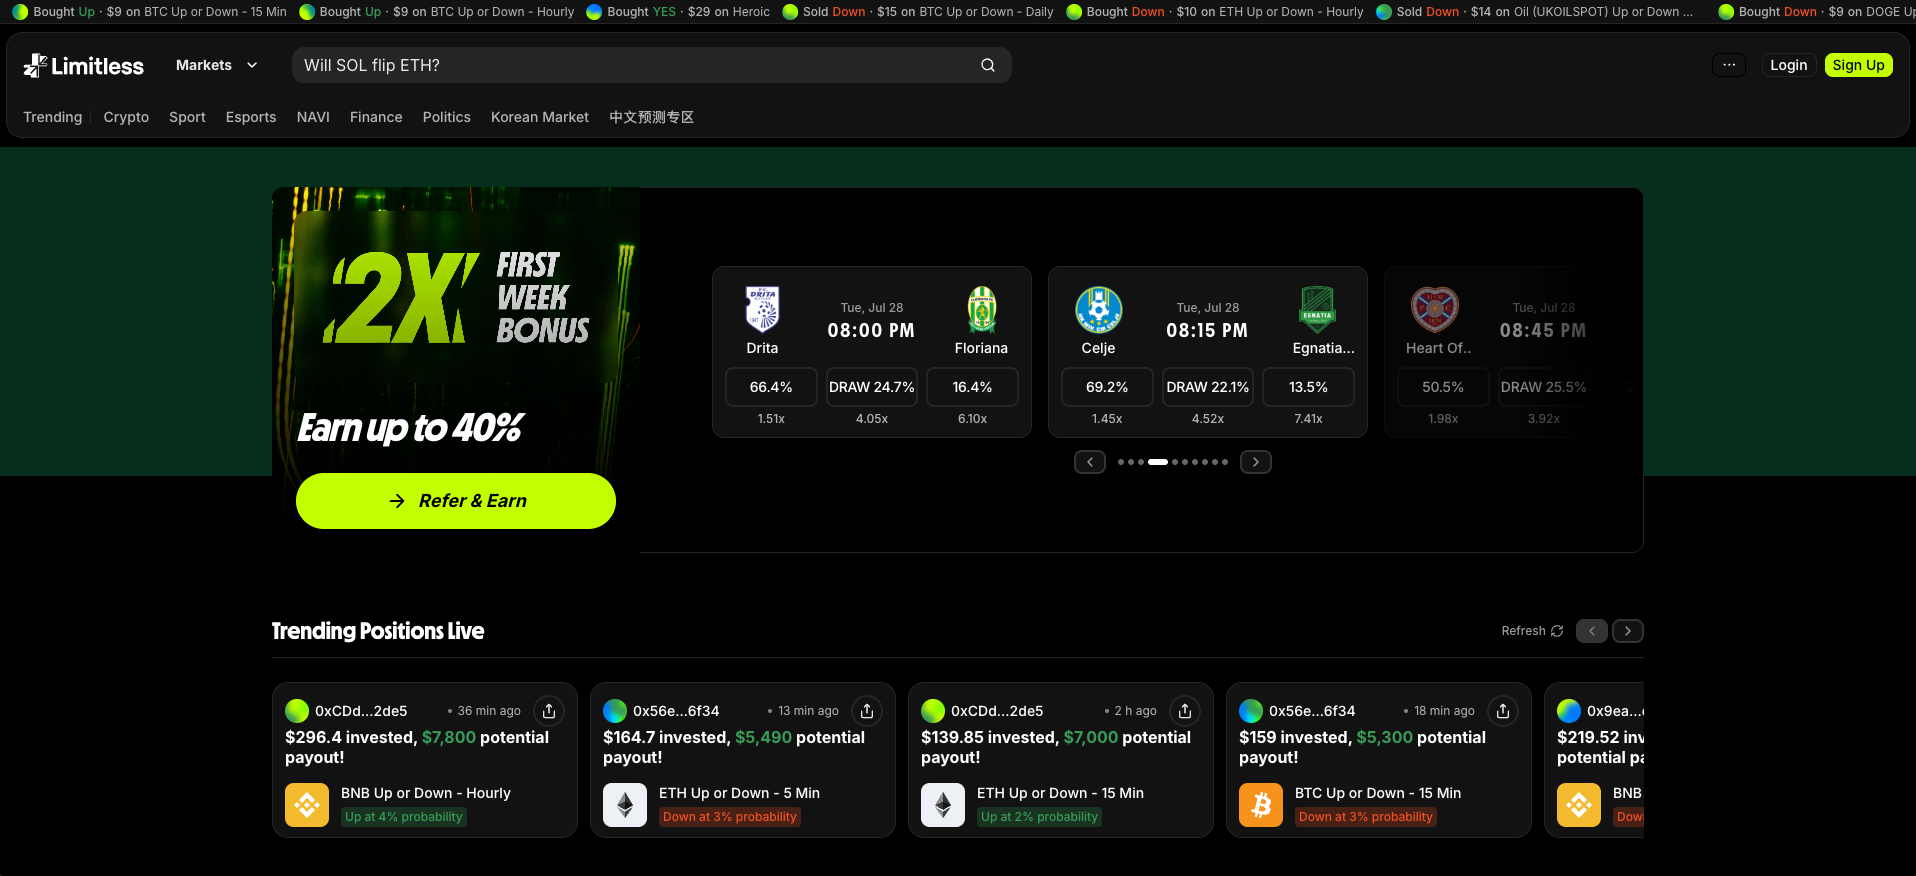Click the Limitless logo
The image size is (1916, 876).
pyautogui.click(x=84, y=66)
